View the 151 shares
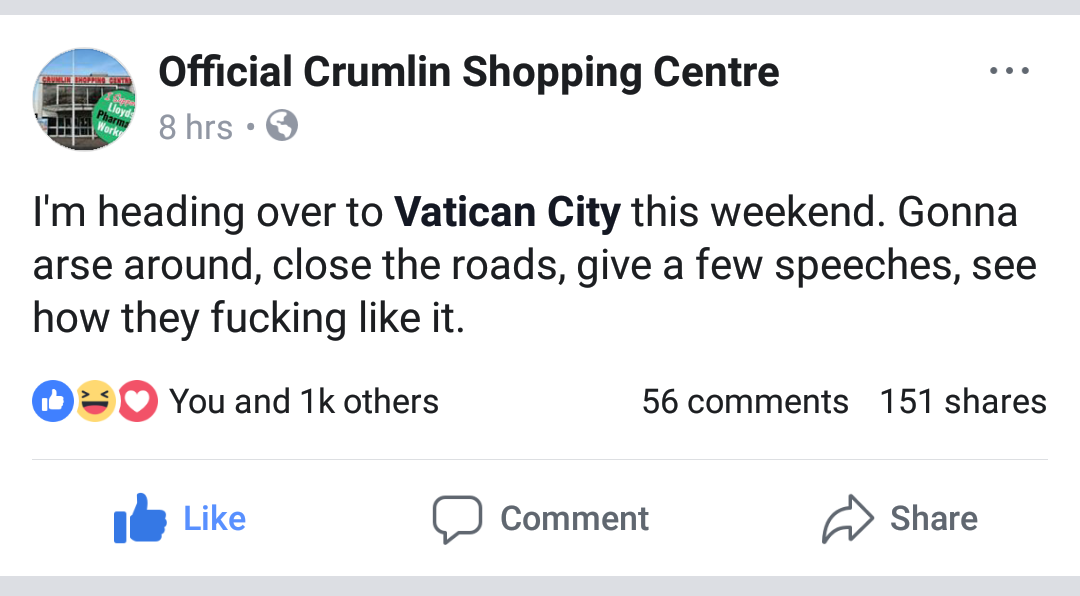 point(962,402)
